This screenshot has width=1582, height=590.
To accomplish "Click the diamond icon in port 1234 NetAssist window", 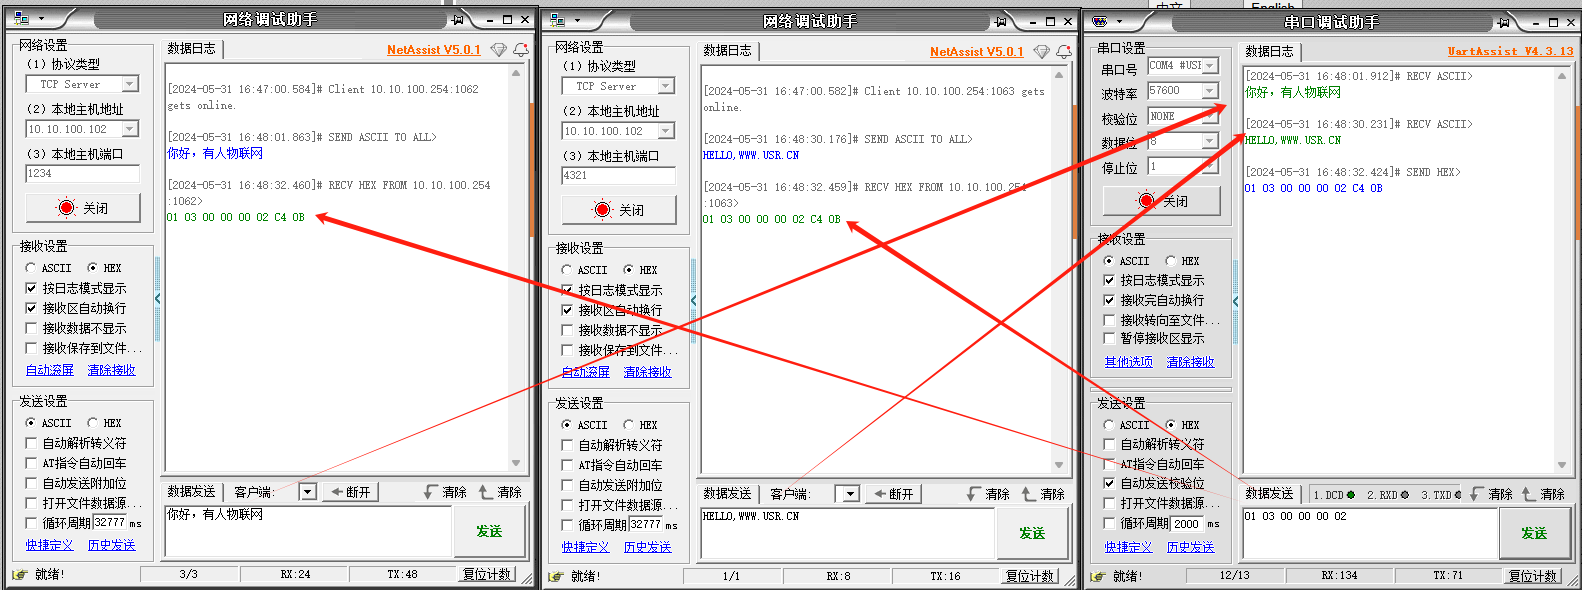I will point(498,49).
